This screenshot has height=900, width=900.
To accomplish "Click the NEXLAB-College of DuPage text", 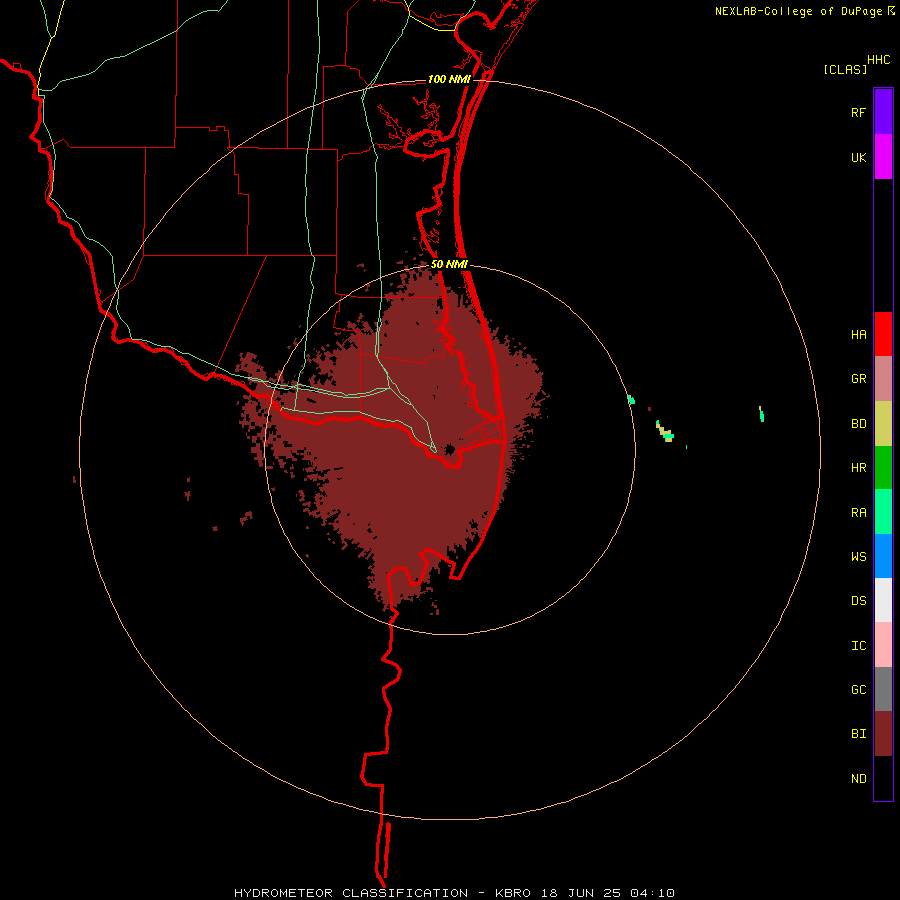I will pos(798,11).
